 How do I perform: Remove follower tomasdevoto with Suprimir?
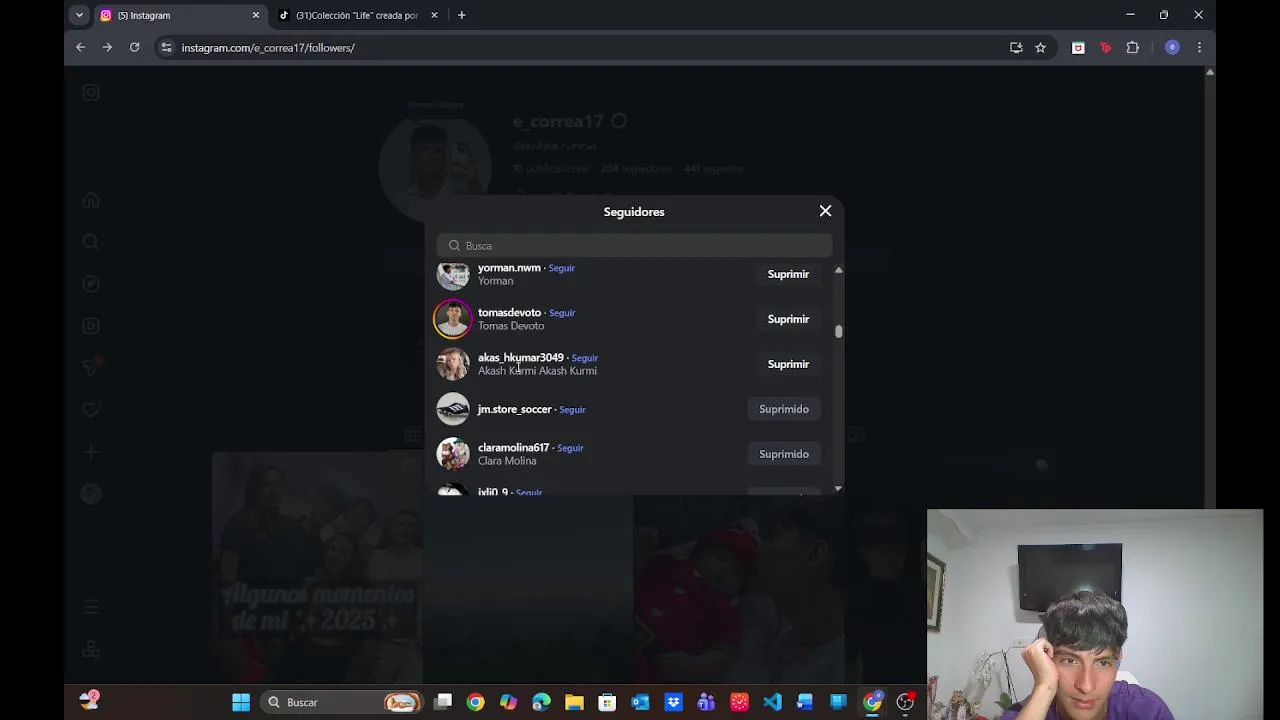tap(788, 319)
